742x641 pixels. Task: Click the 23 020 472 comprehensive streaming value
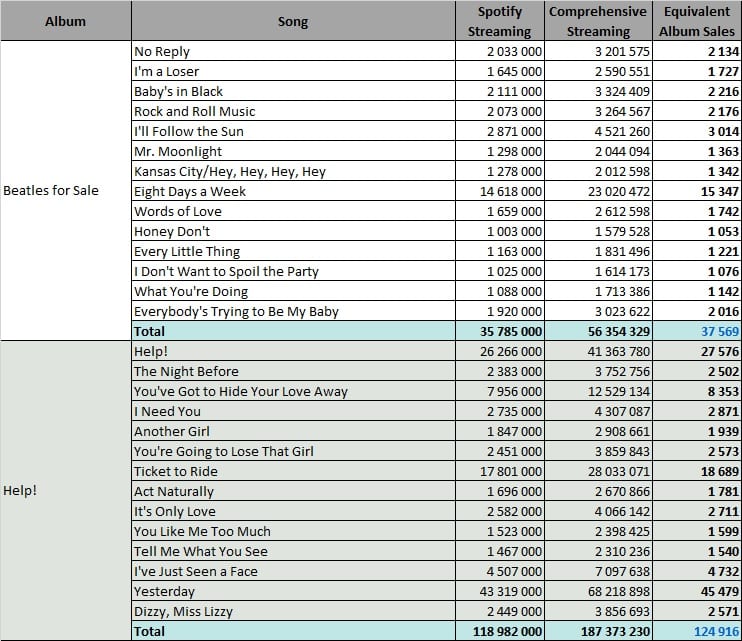point(598,191)
